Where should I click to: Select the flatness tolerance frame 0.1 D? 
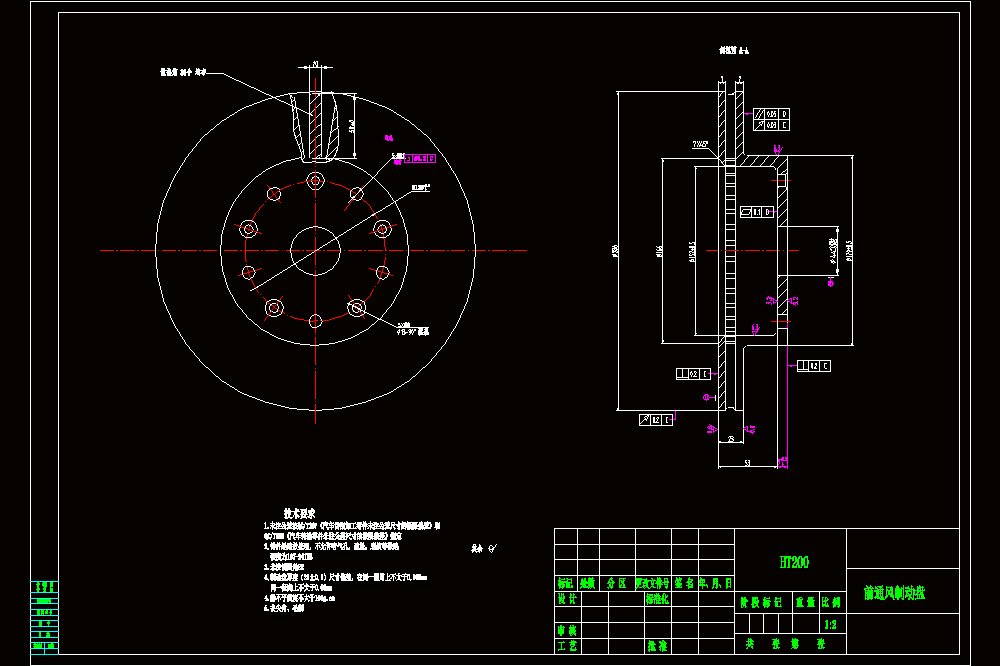pyautogui.click(x=757, y=212)
